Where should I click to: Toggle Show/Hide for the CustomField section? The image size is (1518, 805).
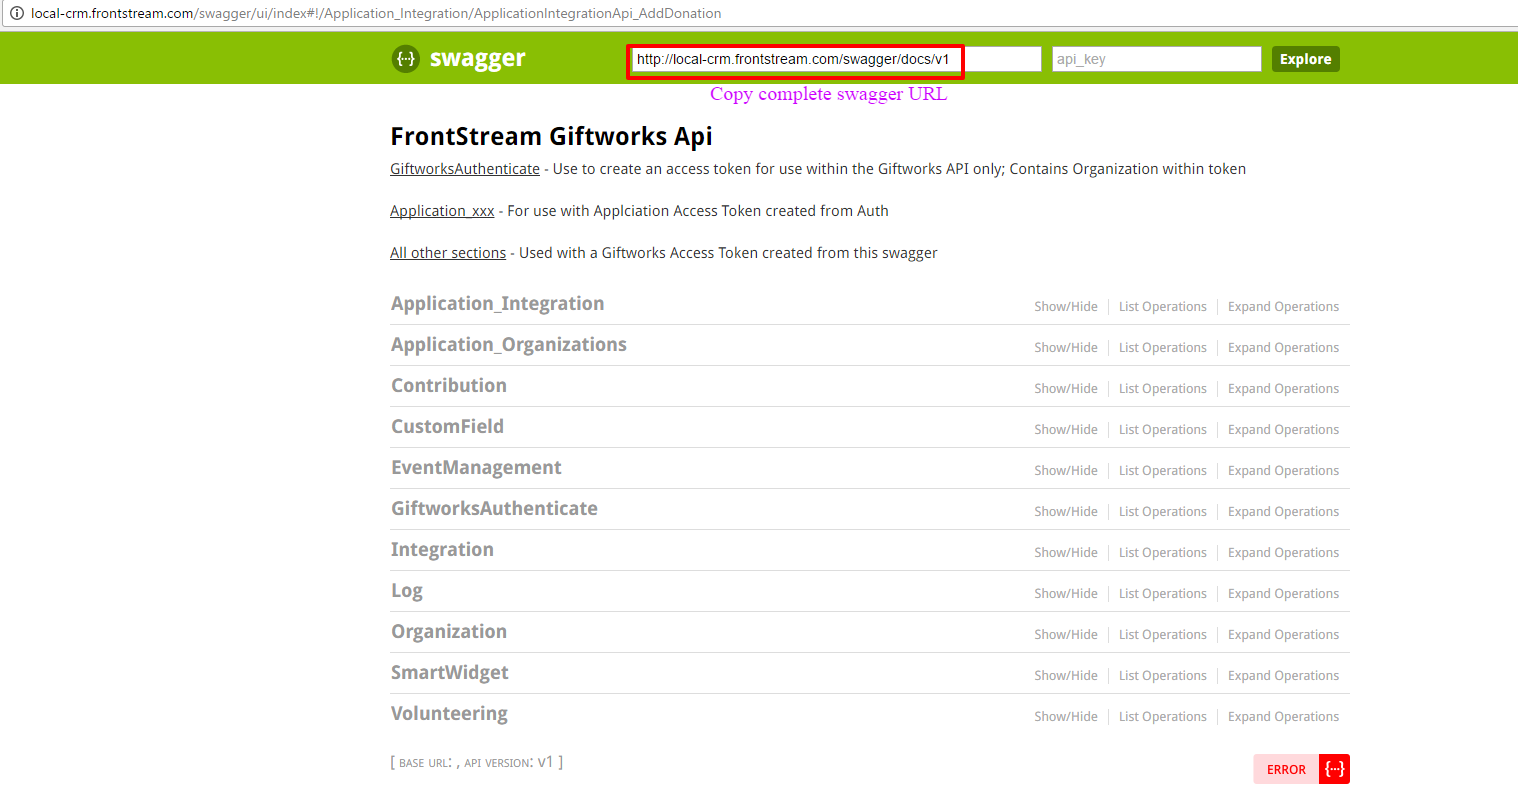coord(1065,429)
